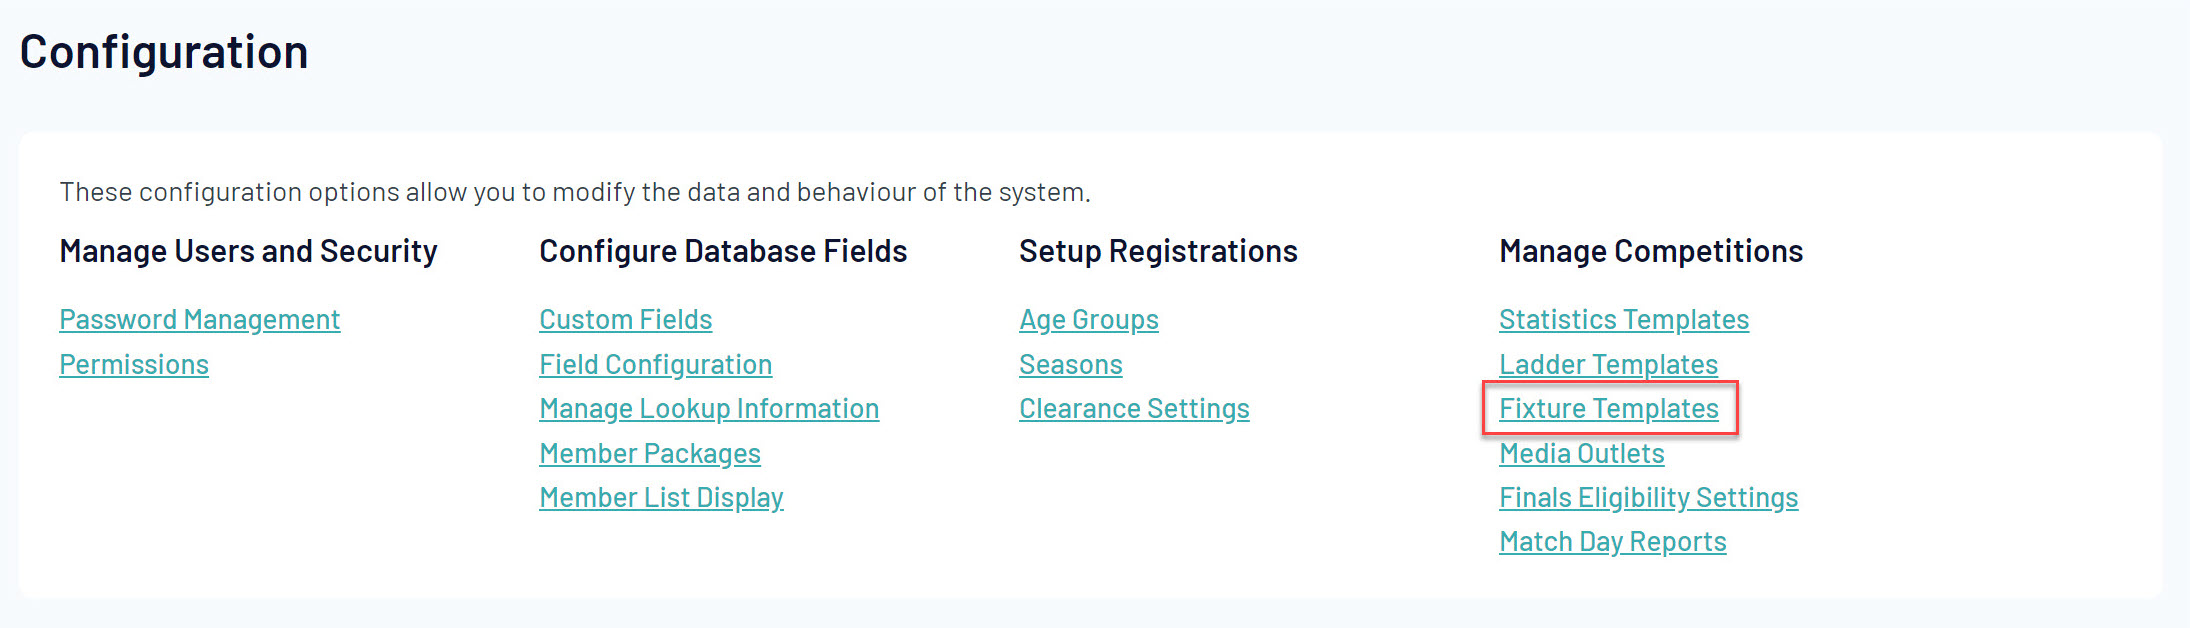Image resolution: width=2190 pixels, height=628 pixels.
Task: Open the Age Groups settings link
Action: click(1088, 320)
